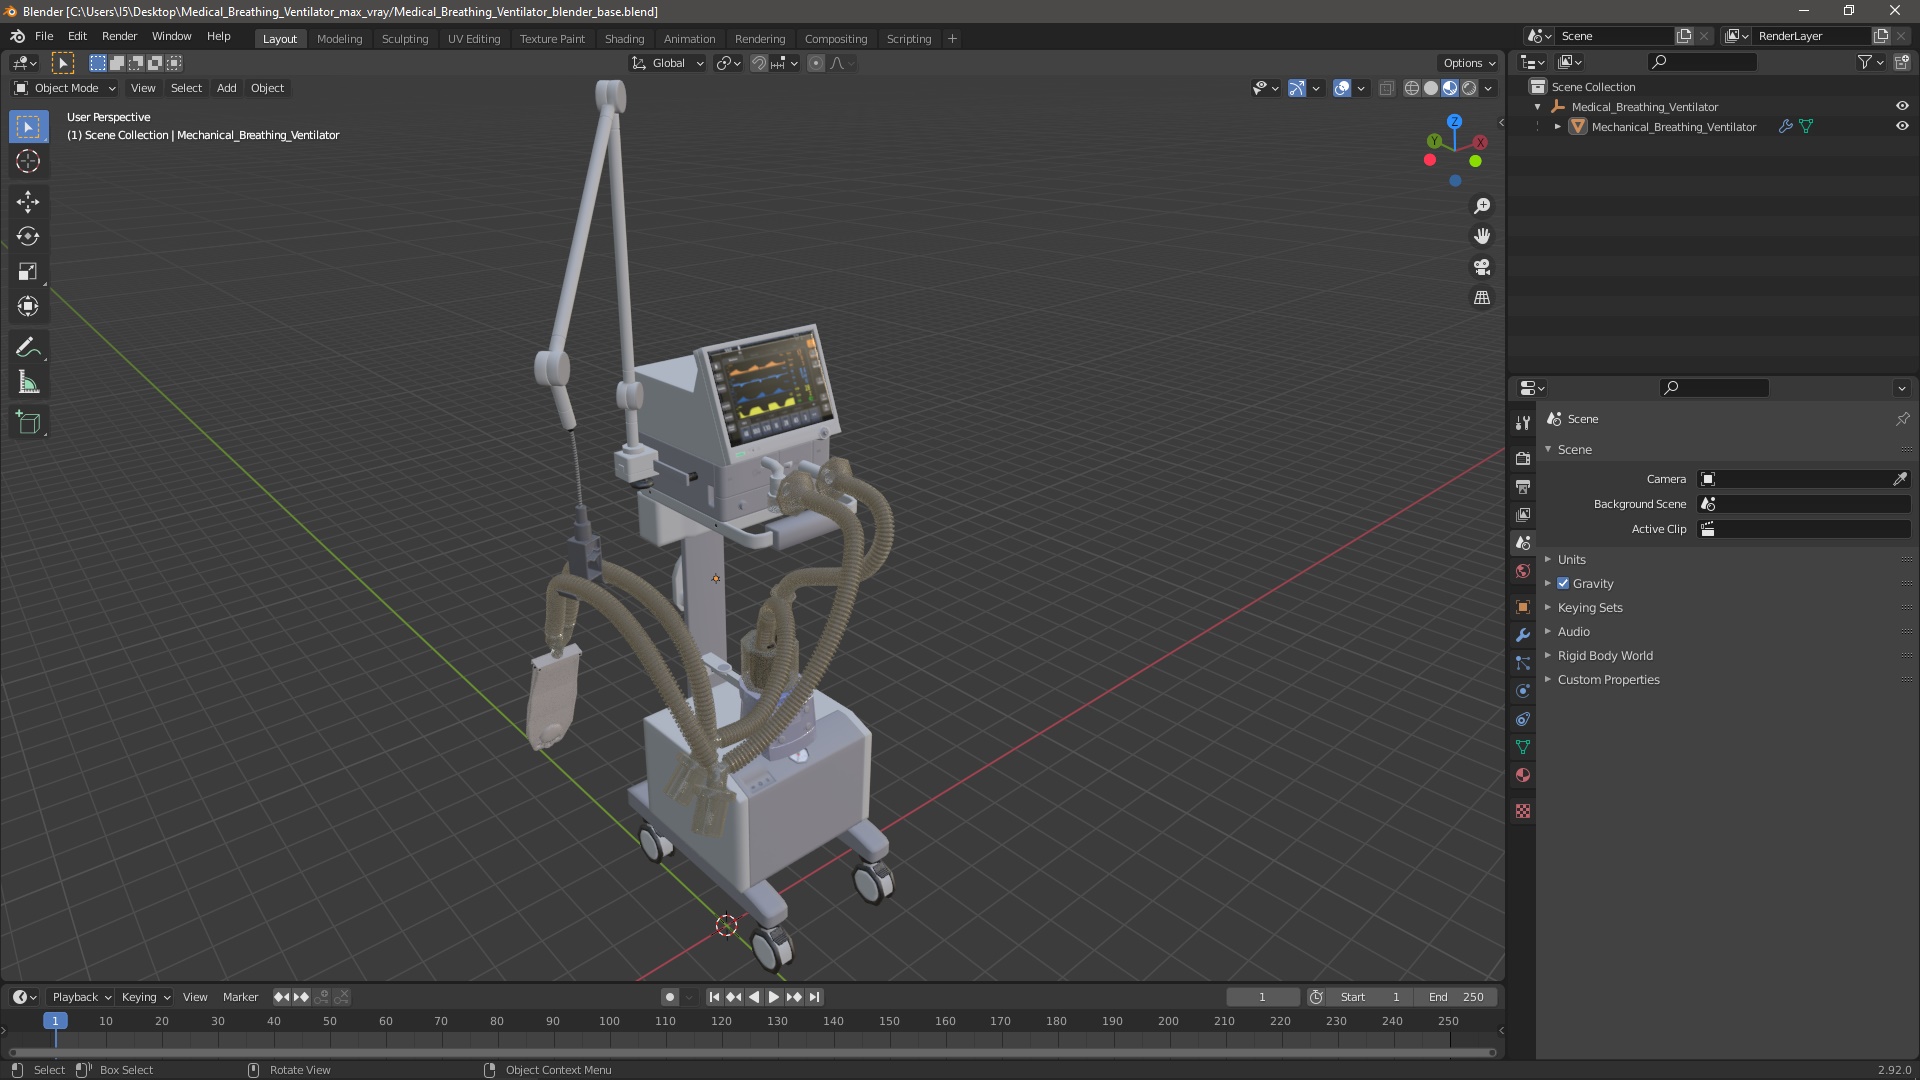Select the Scale tool
Screen dimensions: 1920x1080
tap(28, 272)
